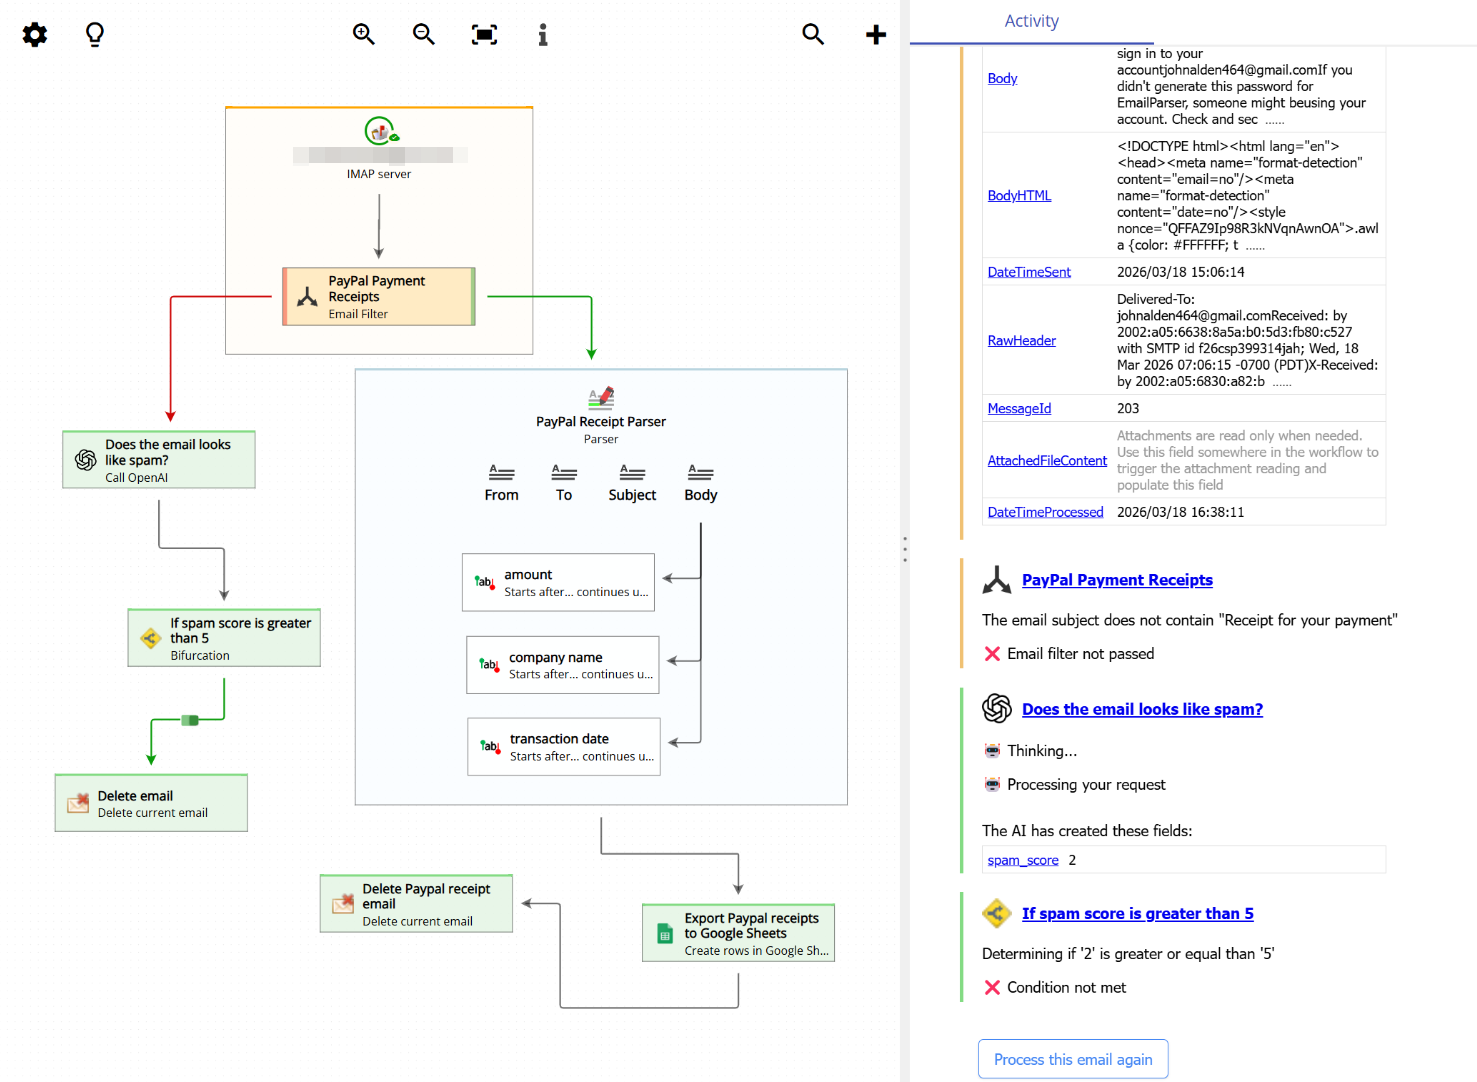Image resolution: width=1477 pixels, height=1082 pixels.
Task: Fit the workflow to the screen
Action: pos(484,34)
